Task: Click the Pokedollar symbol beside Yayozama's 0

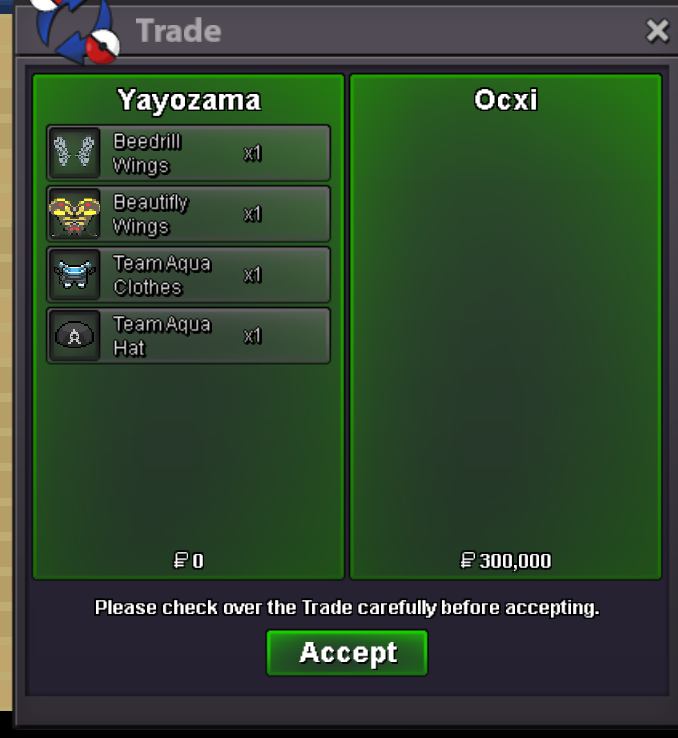Action: click(181, 561)
